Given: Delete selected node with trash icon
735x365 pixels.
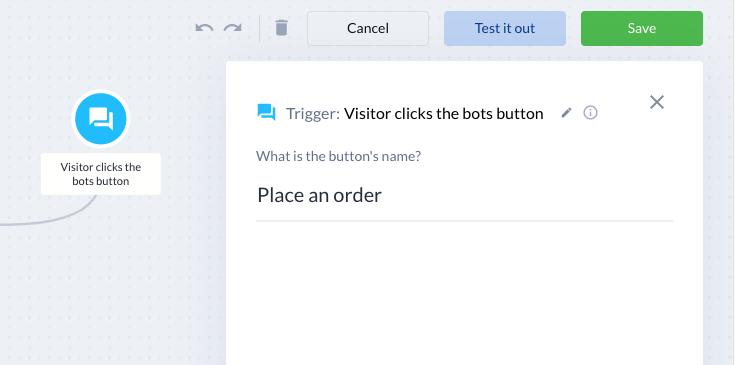Looking at the screenshot, I should click(281, 28).
